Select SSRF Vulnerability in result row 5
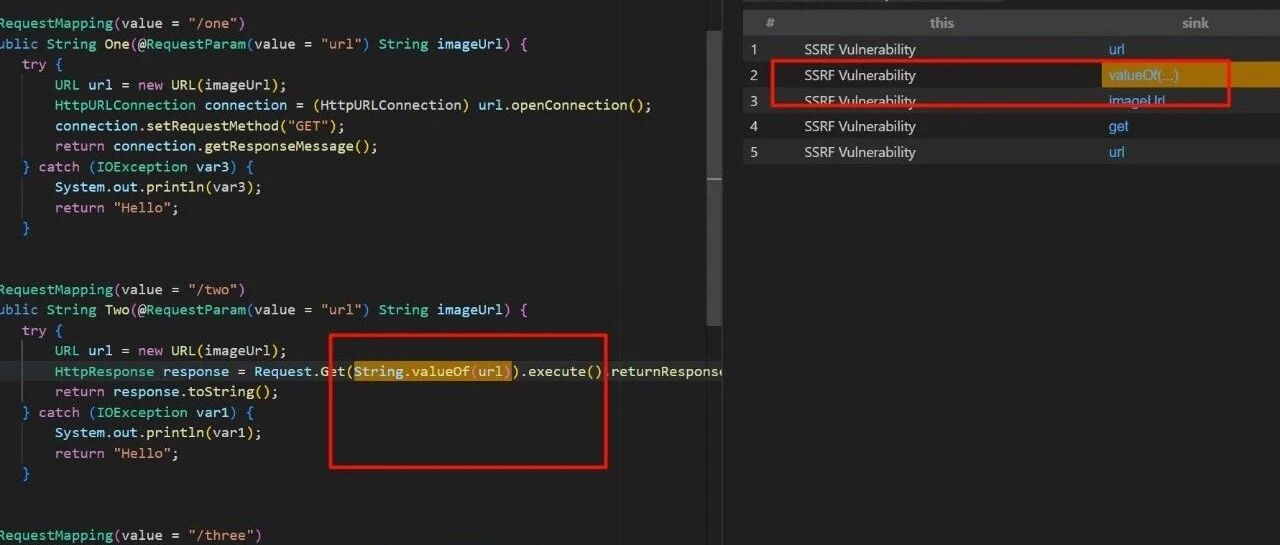Screen dimensions: 1280x545 coord(859,152)
